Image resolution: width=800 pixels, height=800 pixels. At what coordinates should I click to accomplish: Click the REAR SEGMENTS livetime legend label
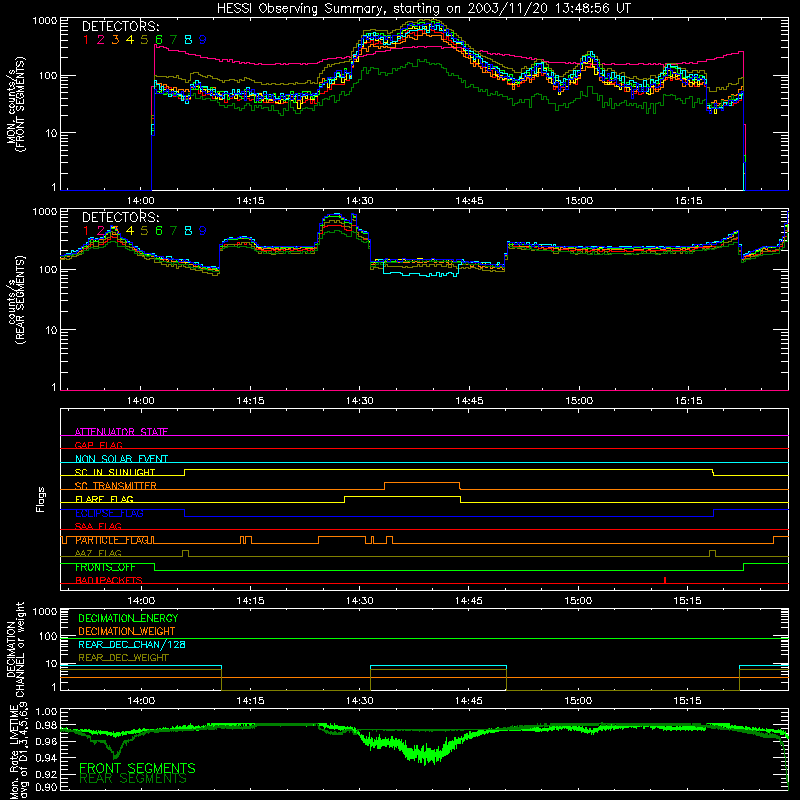coord(133,779)
